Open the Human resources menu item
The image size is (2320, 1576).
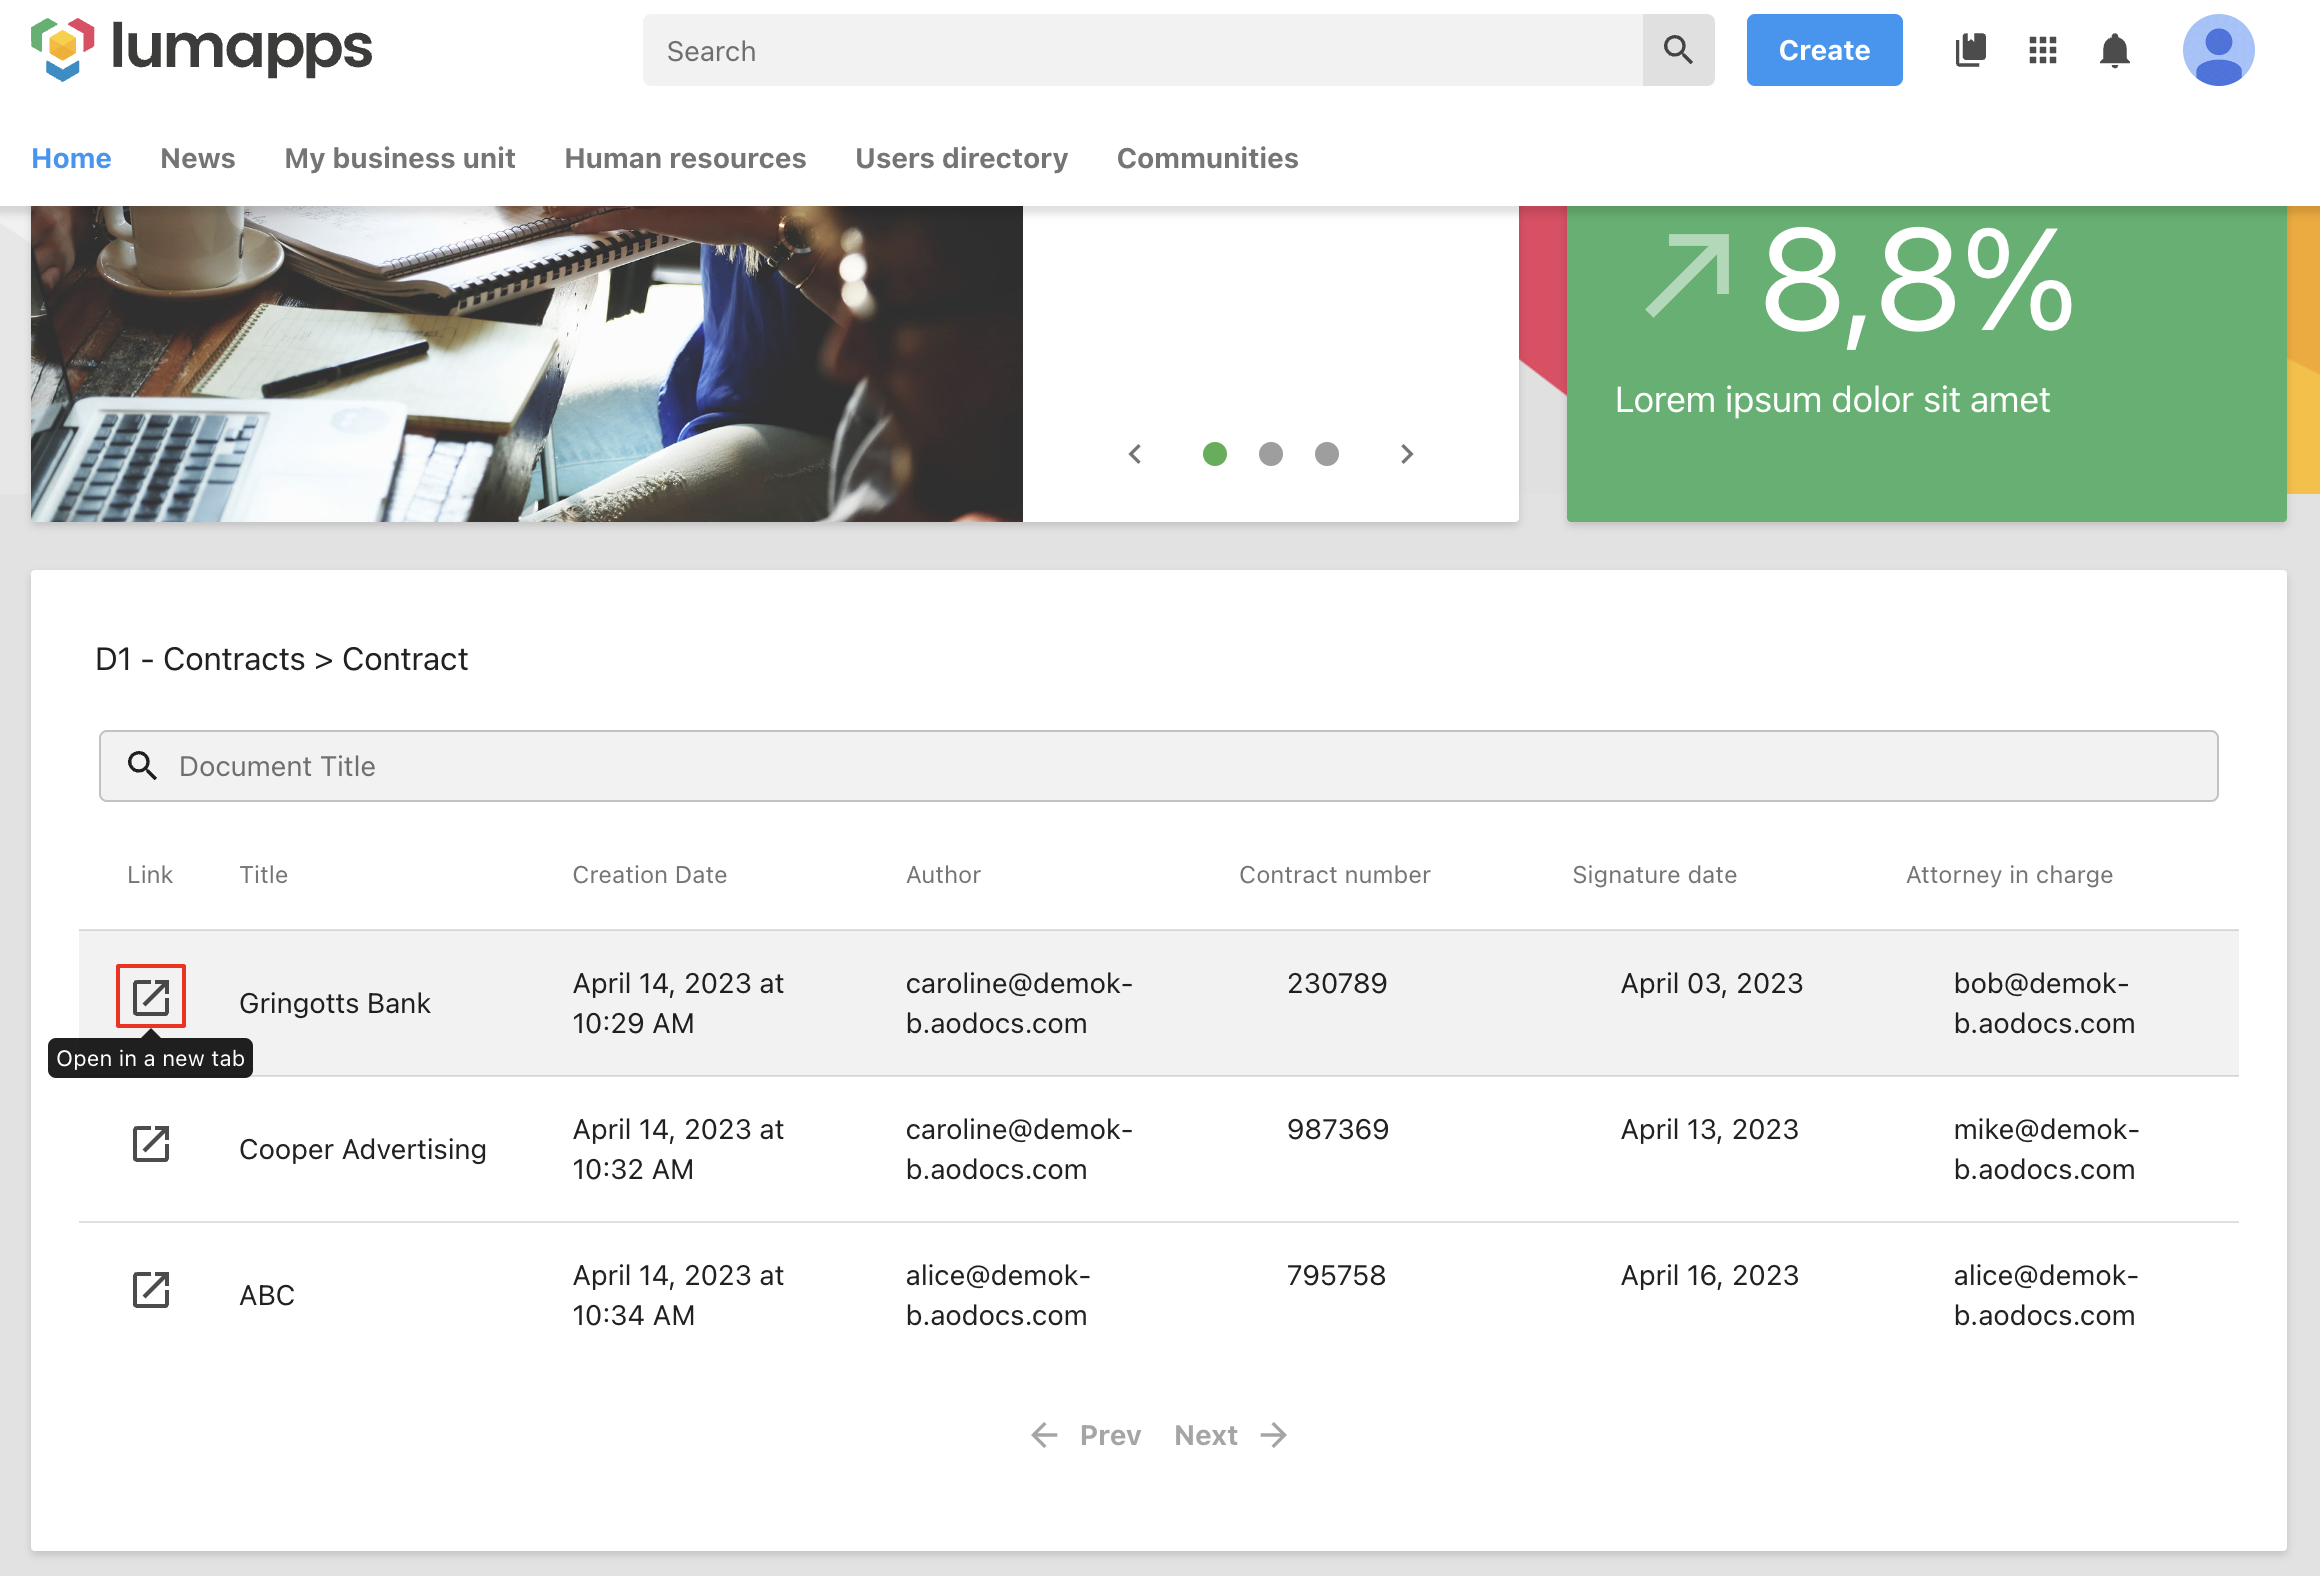coord(685,158)
